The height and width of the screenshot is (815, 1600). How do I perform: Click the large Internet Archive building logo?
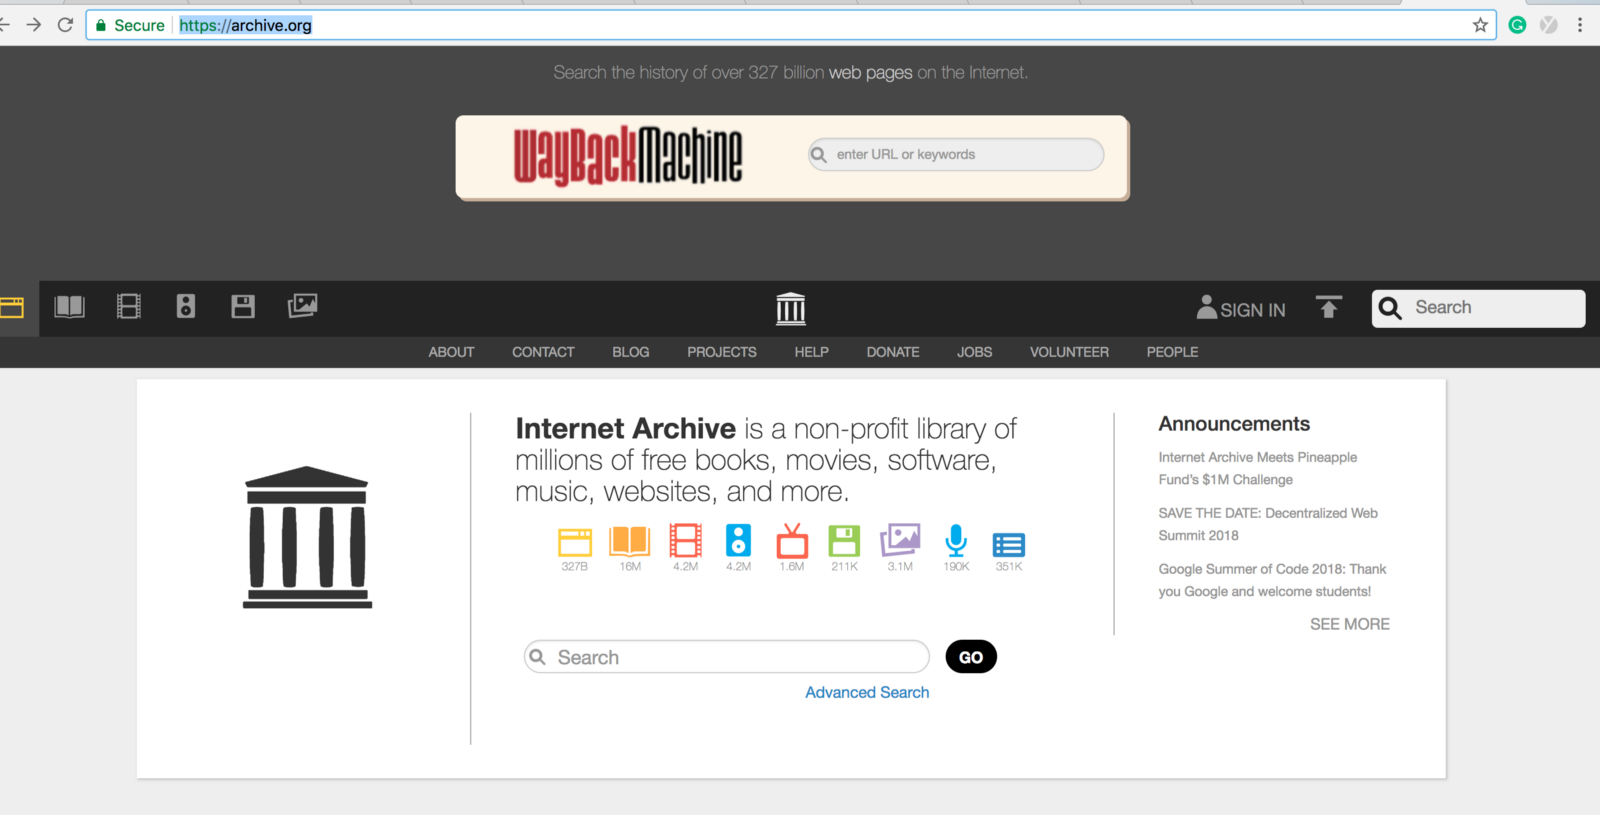(x=307, y=537)
